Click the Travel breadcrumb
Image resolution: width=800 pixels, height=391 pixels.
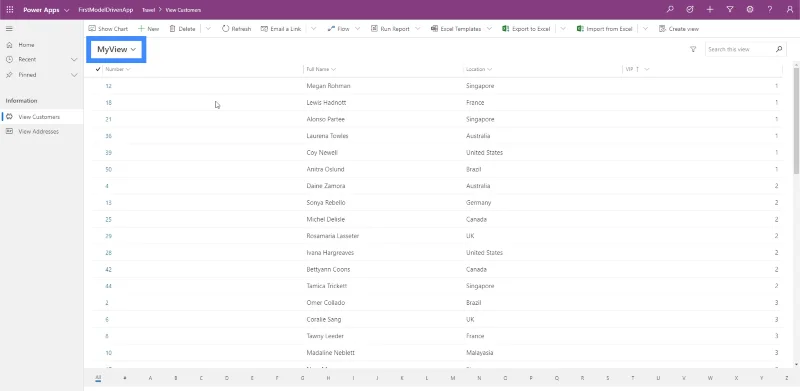click(x=148, y=10)
